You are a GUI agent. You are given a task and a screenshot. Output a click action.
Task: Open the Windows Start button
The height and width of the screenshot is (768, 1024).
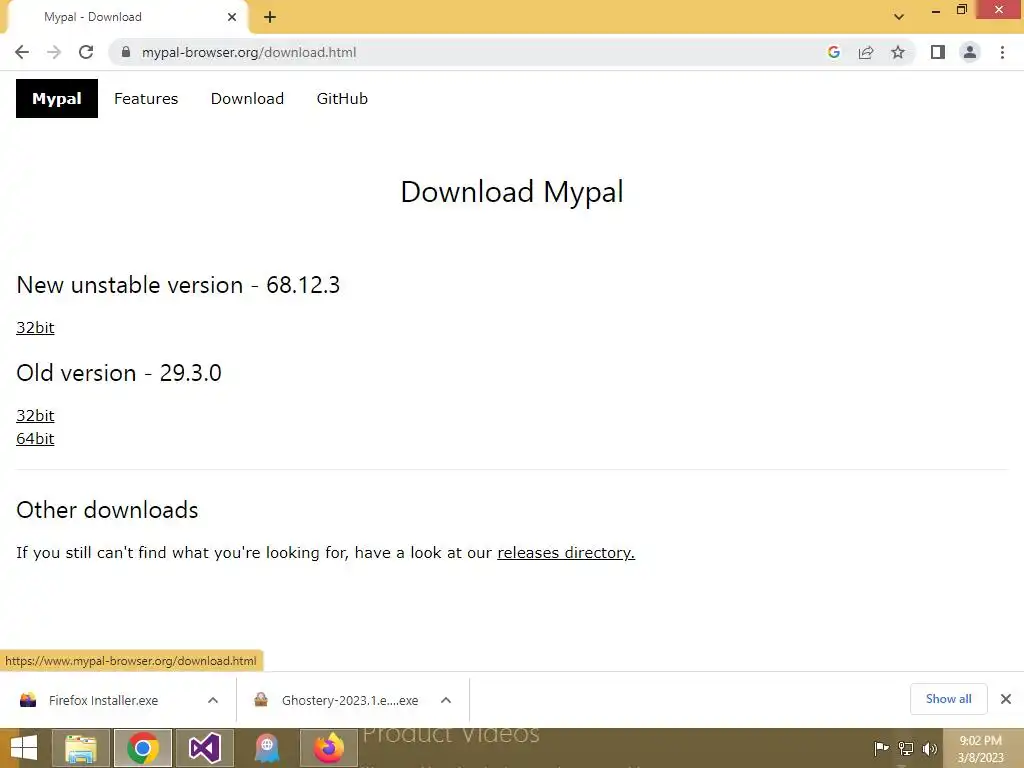point(24,748)
